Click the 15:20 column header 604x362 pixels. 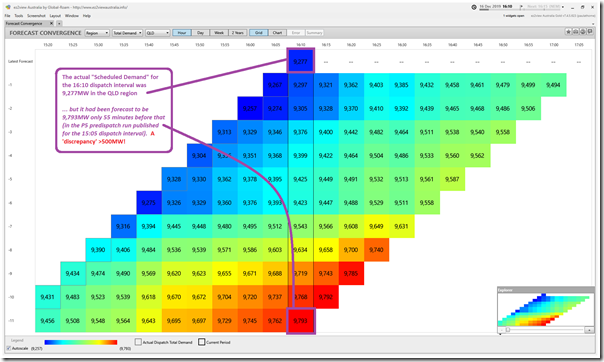48,45
